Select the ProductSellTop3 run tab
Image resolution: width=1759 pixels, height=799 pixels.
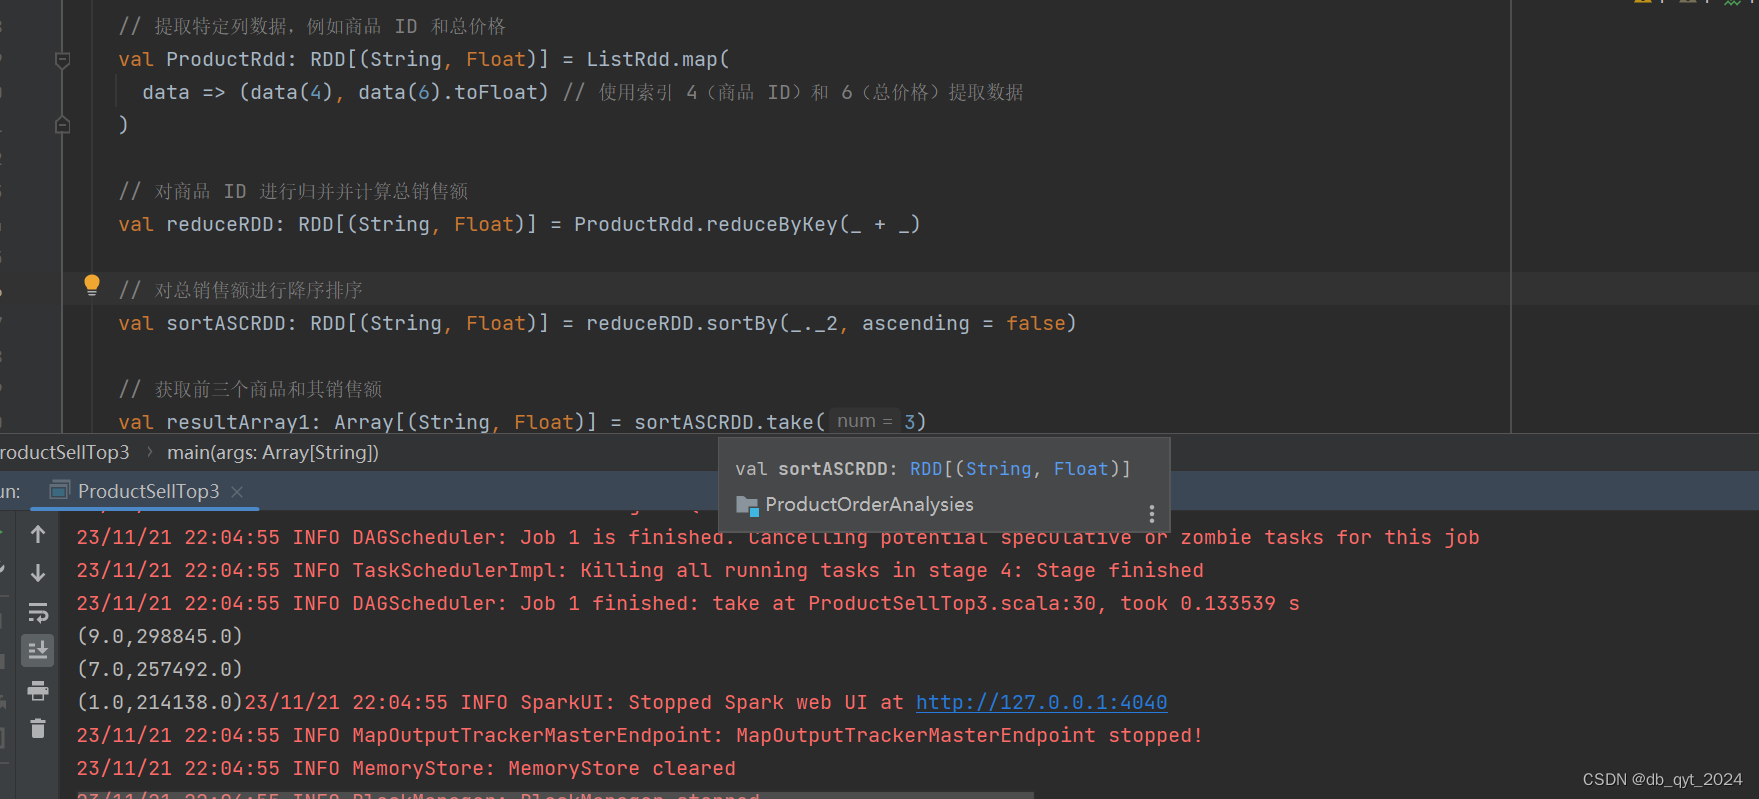148,491
